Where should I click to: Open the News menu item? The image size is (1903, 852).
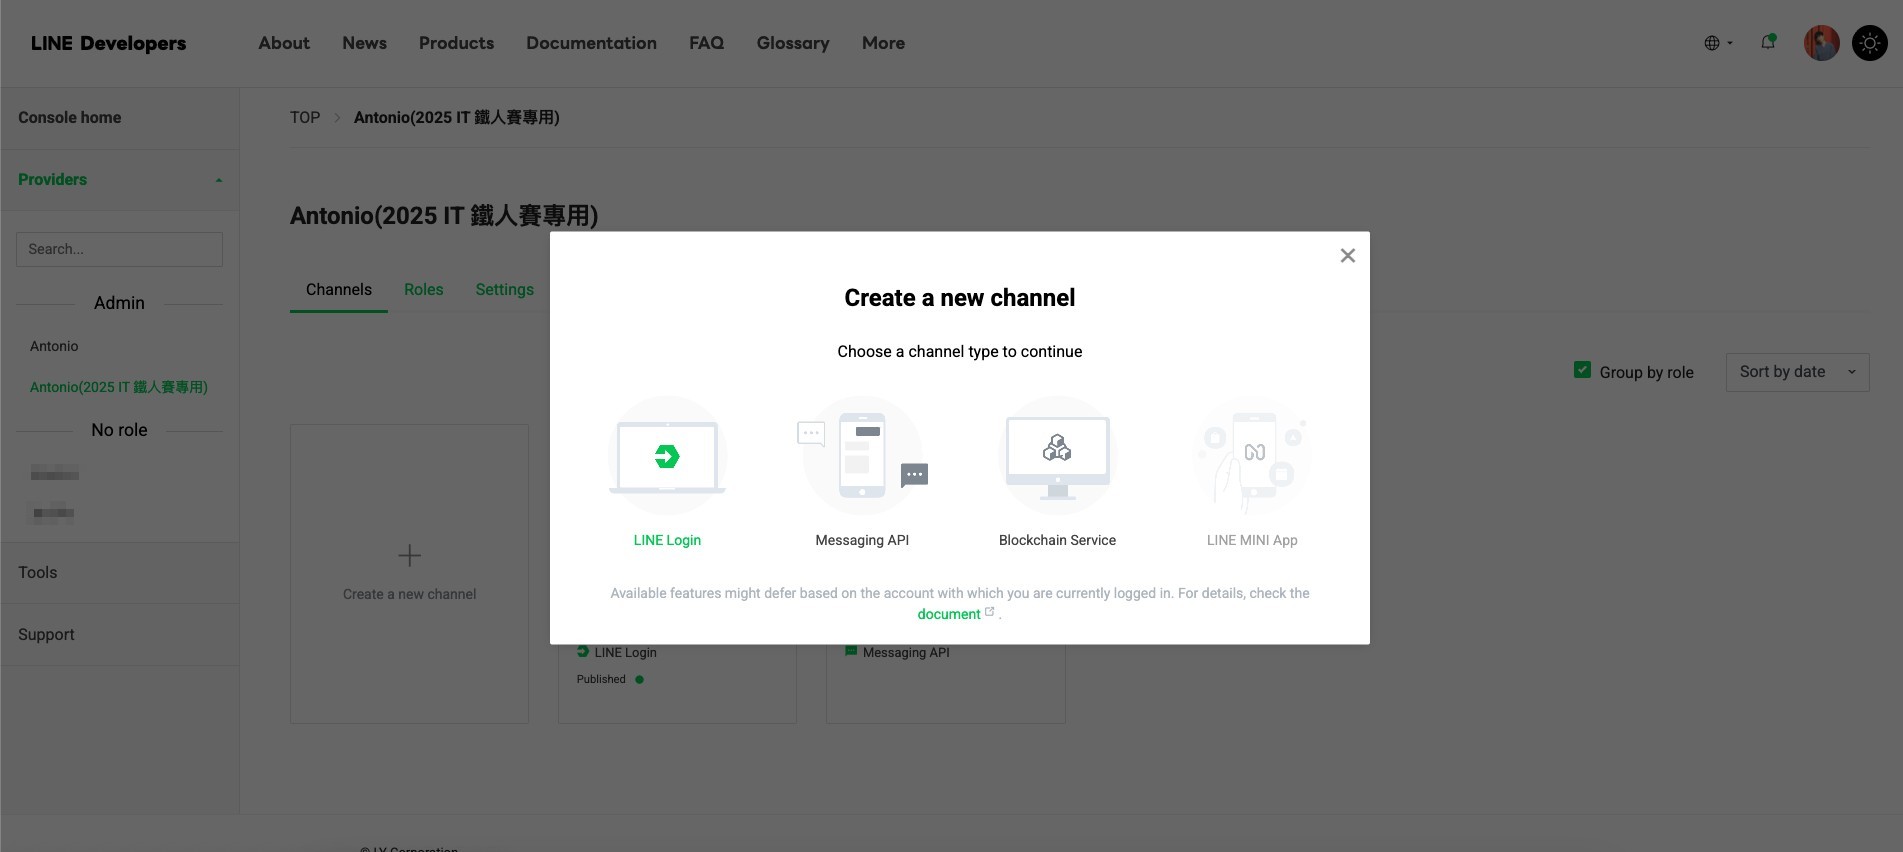pos(364,43)
